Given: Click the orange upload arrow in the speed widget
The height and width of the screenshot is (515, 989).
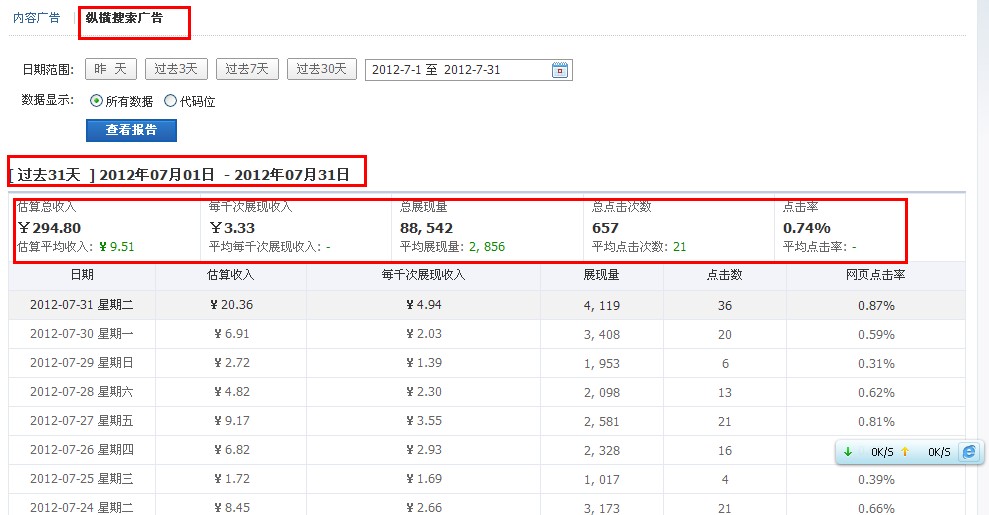Looking at the screenshot, I should coord(905,451).
